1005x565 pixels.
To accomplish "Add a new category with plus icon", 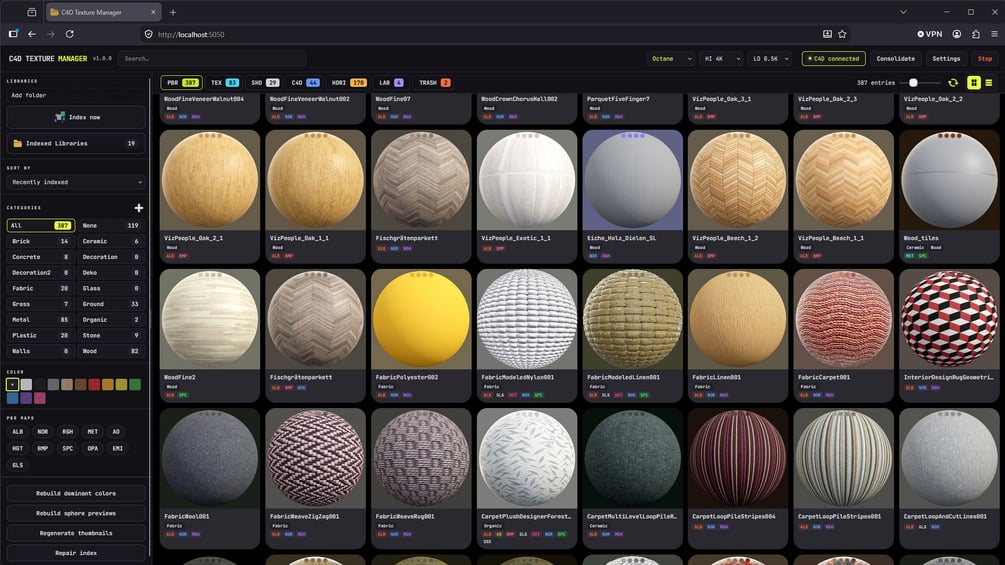I will [138, 208].
